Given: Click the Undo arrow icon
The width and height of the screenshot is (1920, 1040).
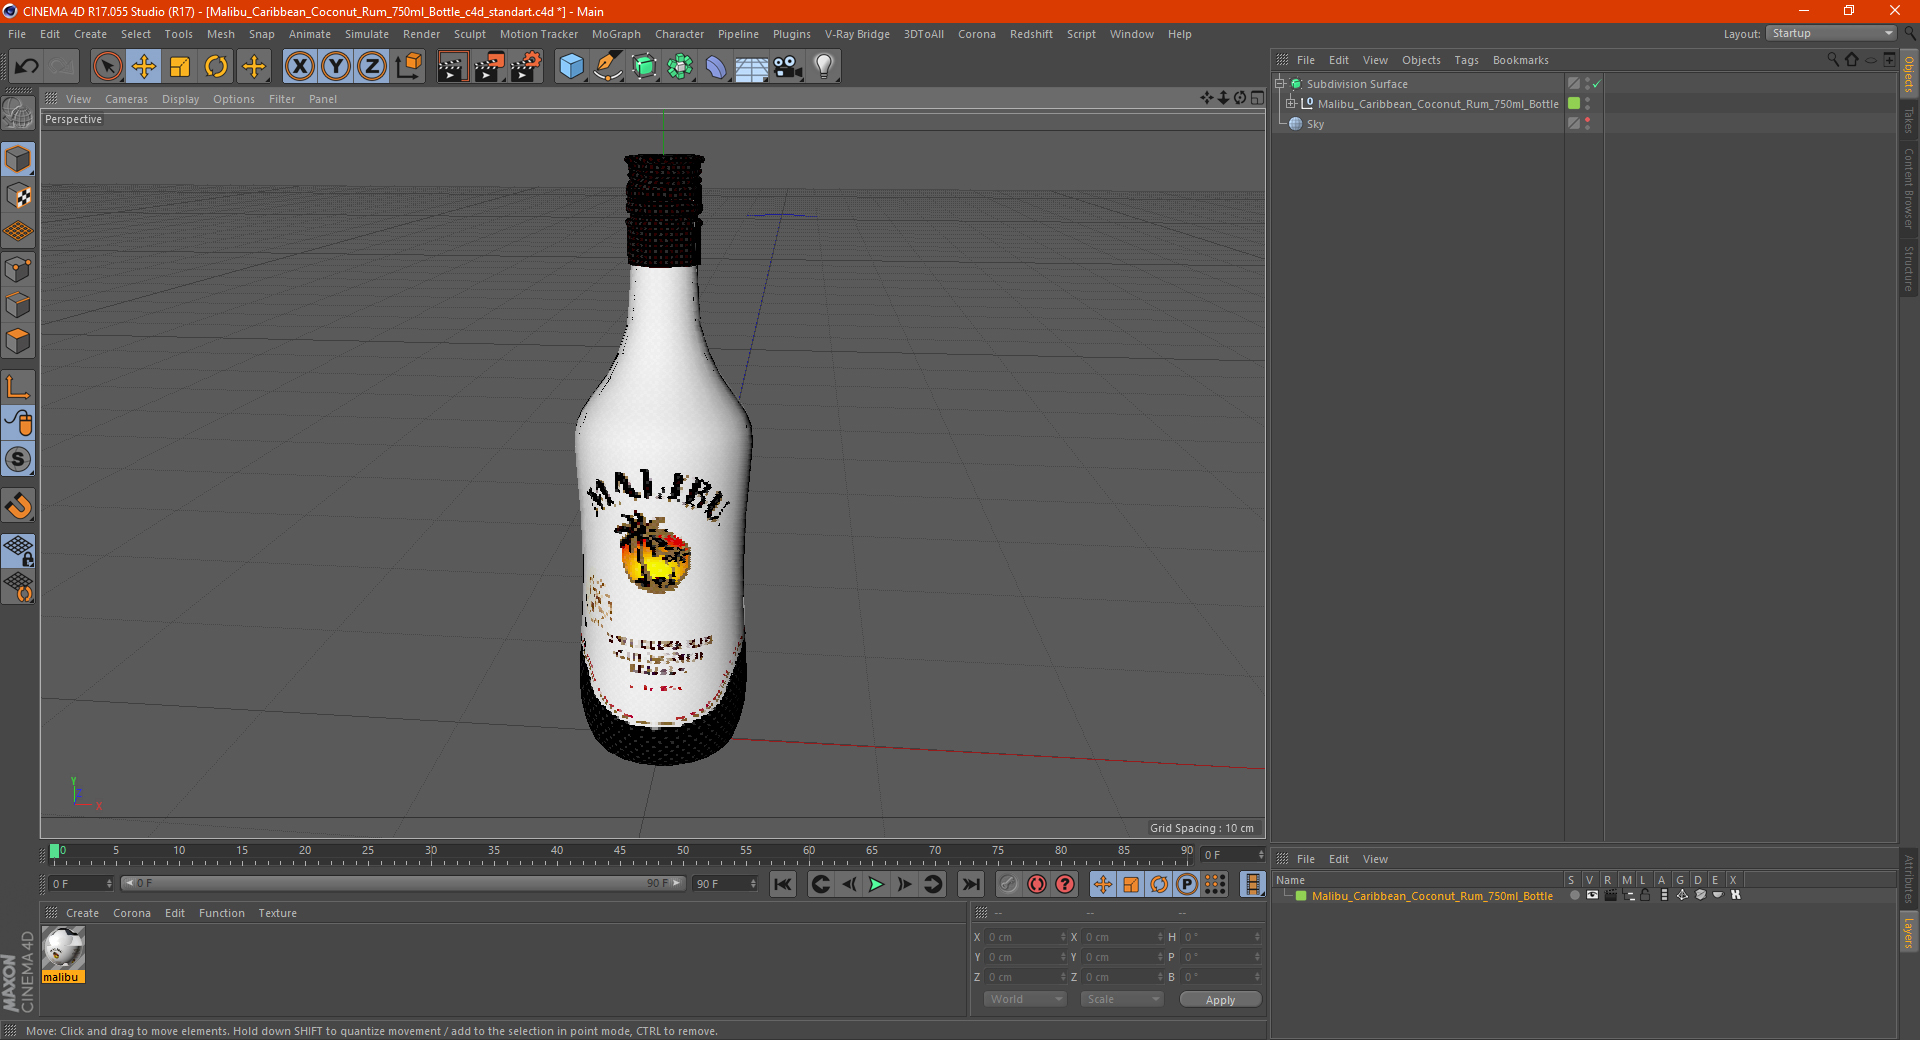Looking at the screenshot, I should (27, 67).
